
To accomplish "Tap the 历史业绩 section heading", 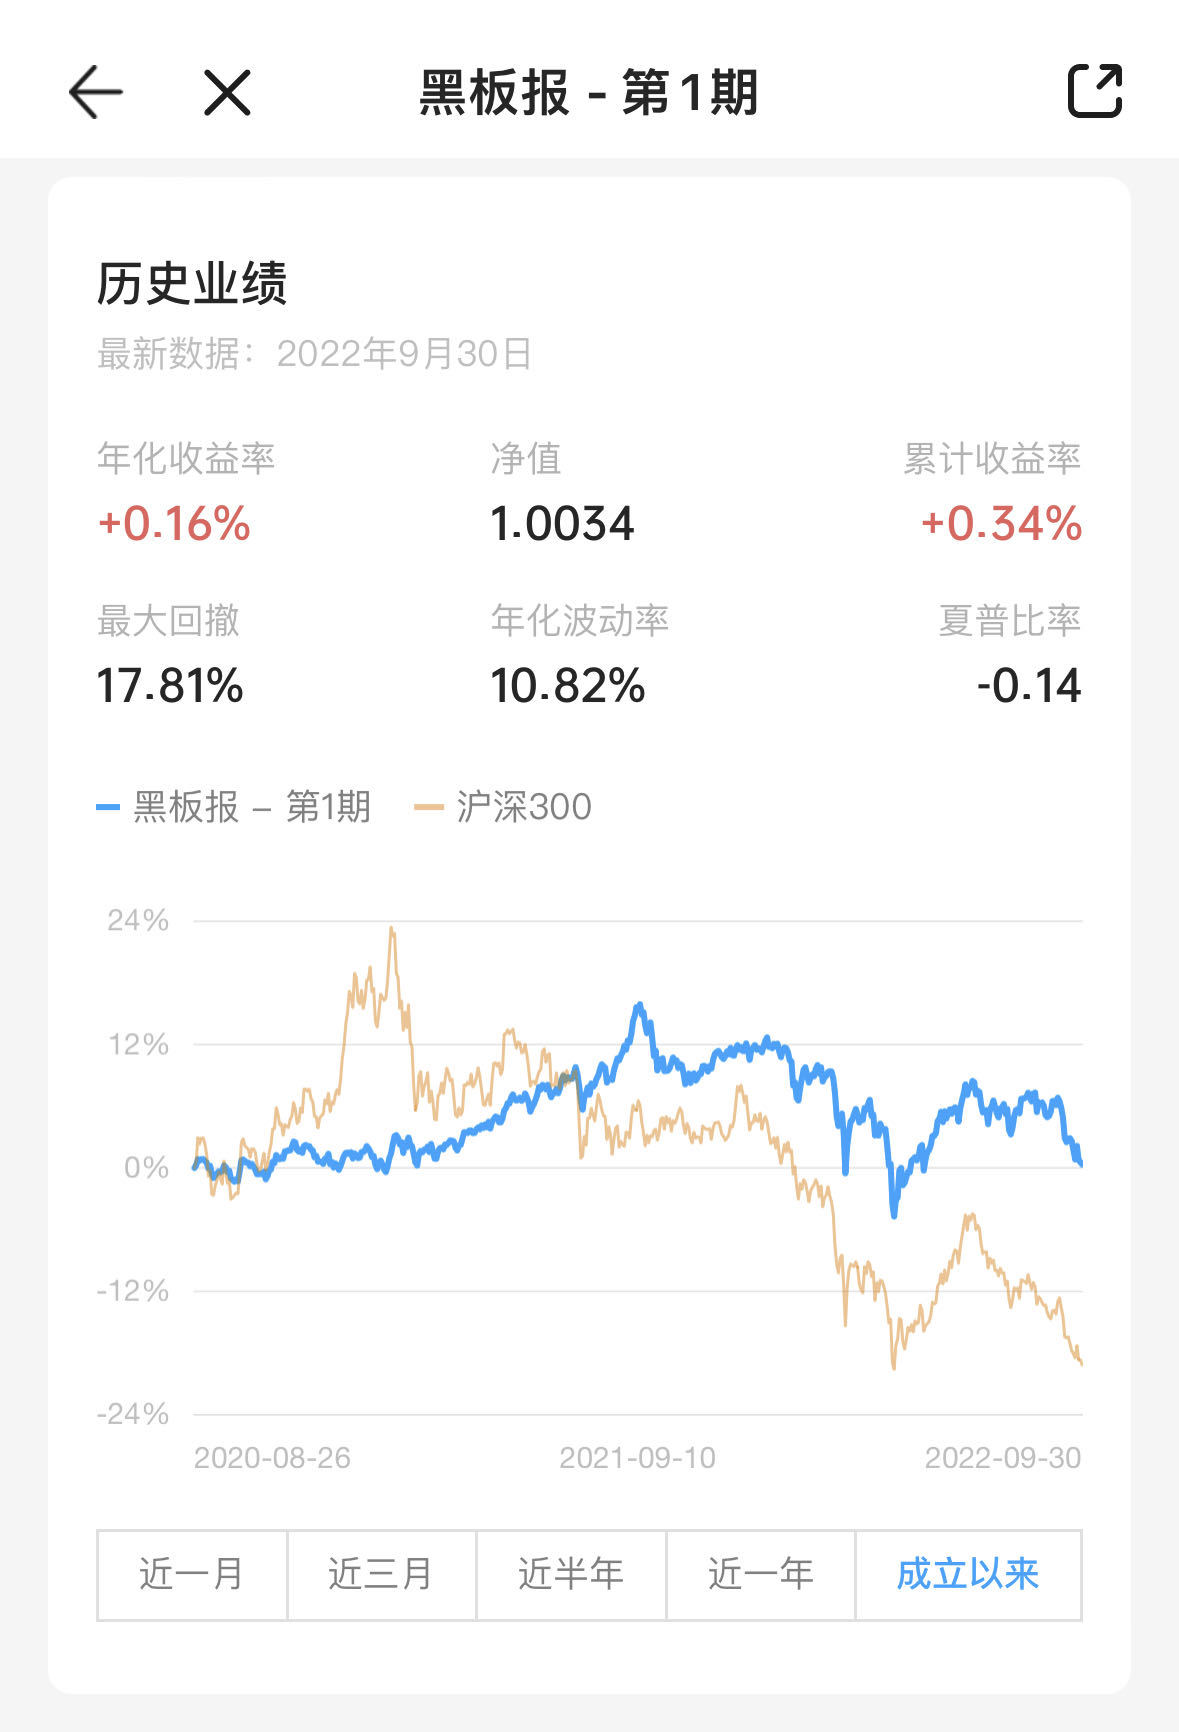I will [x=192, y=283].
